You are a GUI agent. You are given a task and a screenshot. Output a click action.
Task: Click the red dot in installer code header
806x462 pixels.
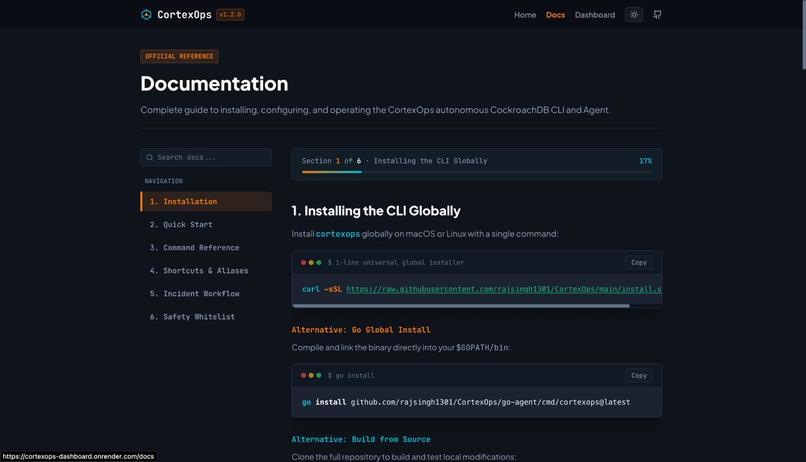(x=303, y=263)
